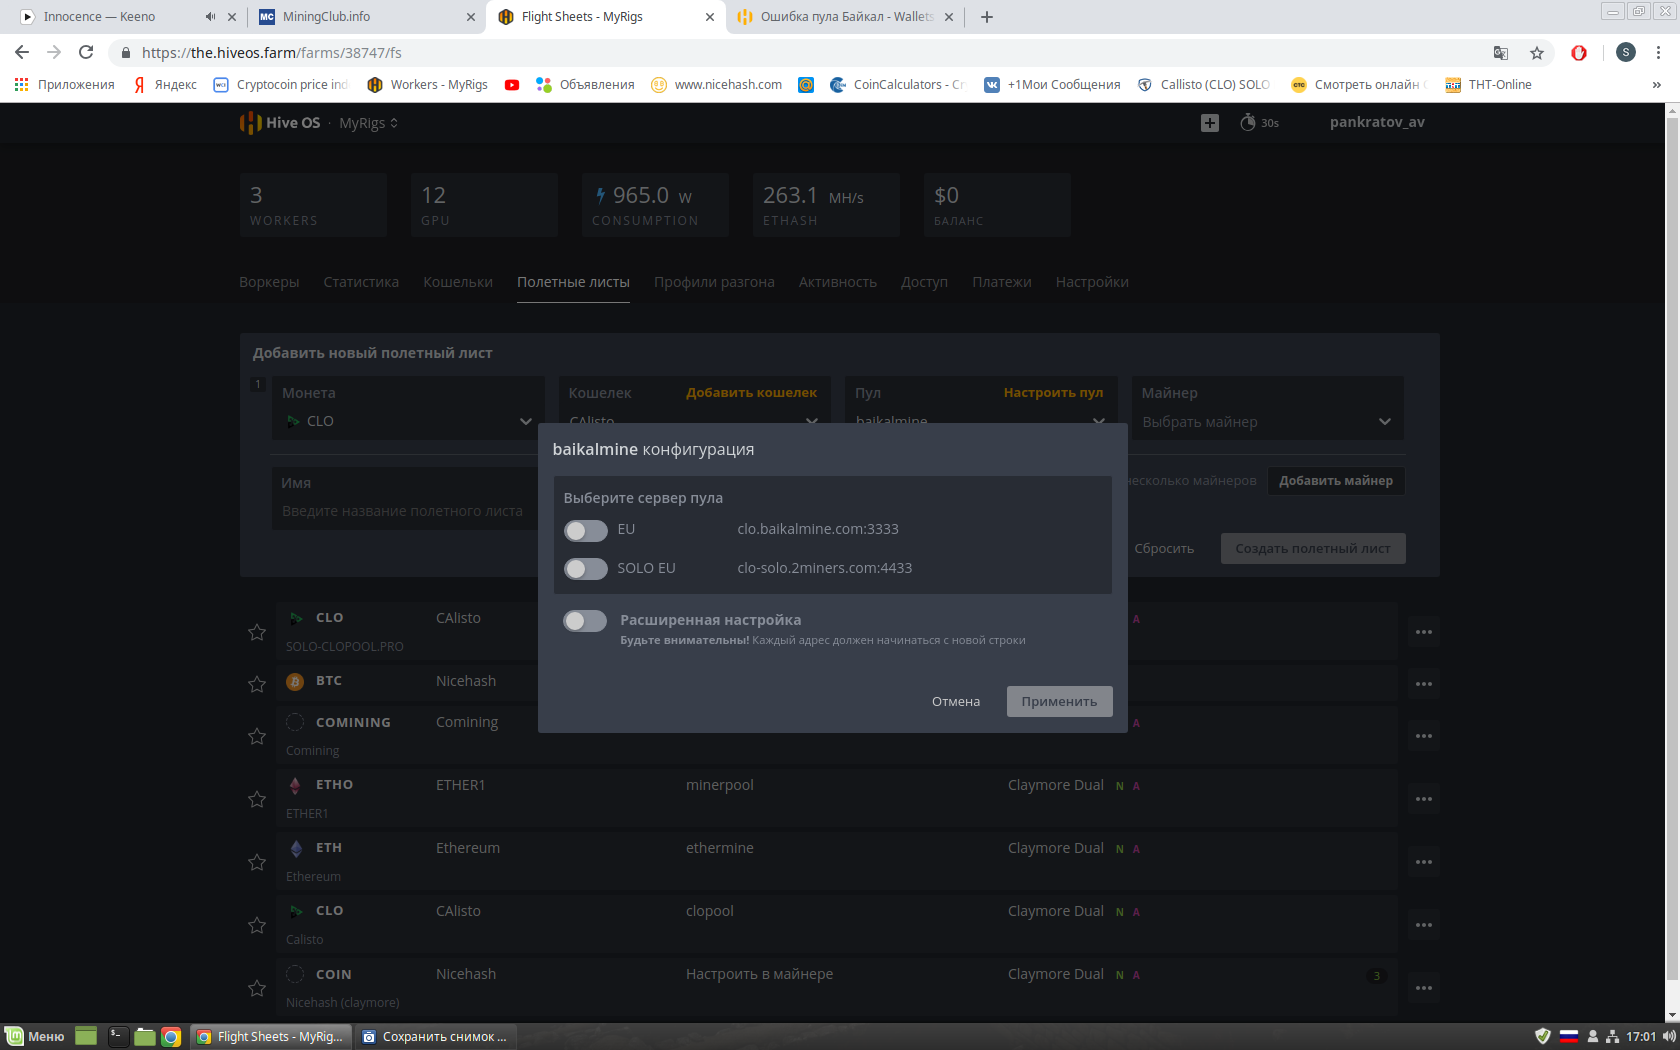Open the Chrome menu three-dot icon
Screen dimensions: 1680x1050
[x=1658, y=53]
